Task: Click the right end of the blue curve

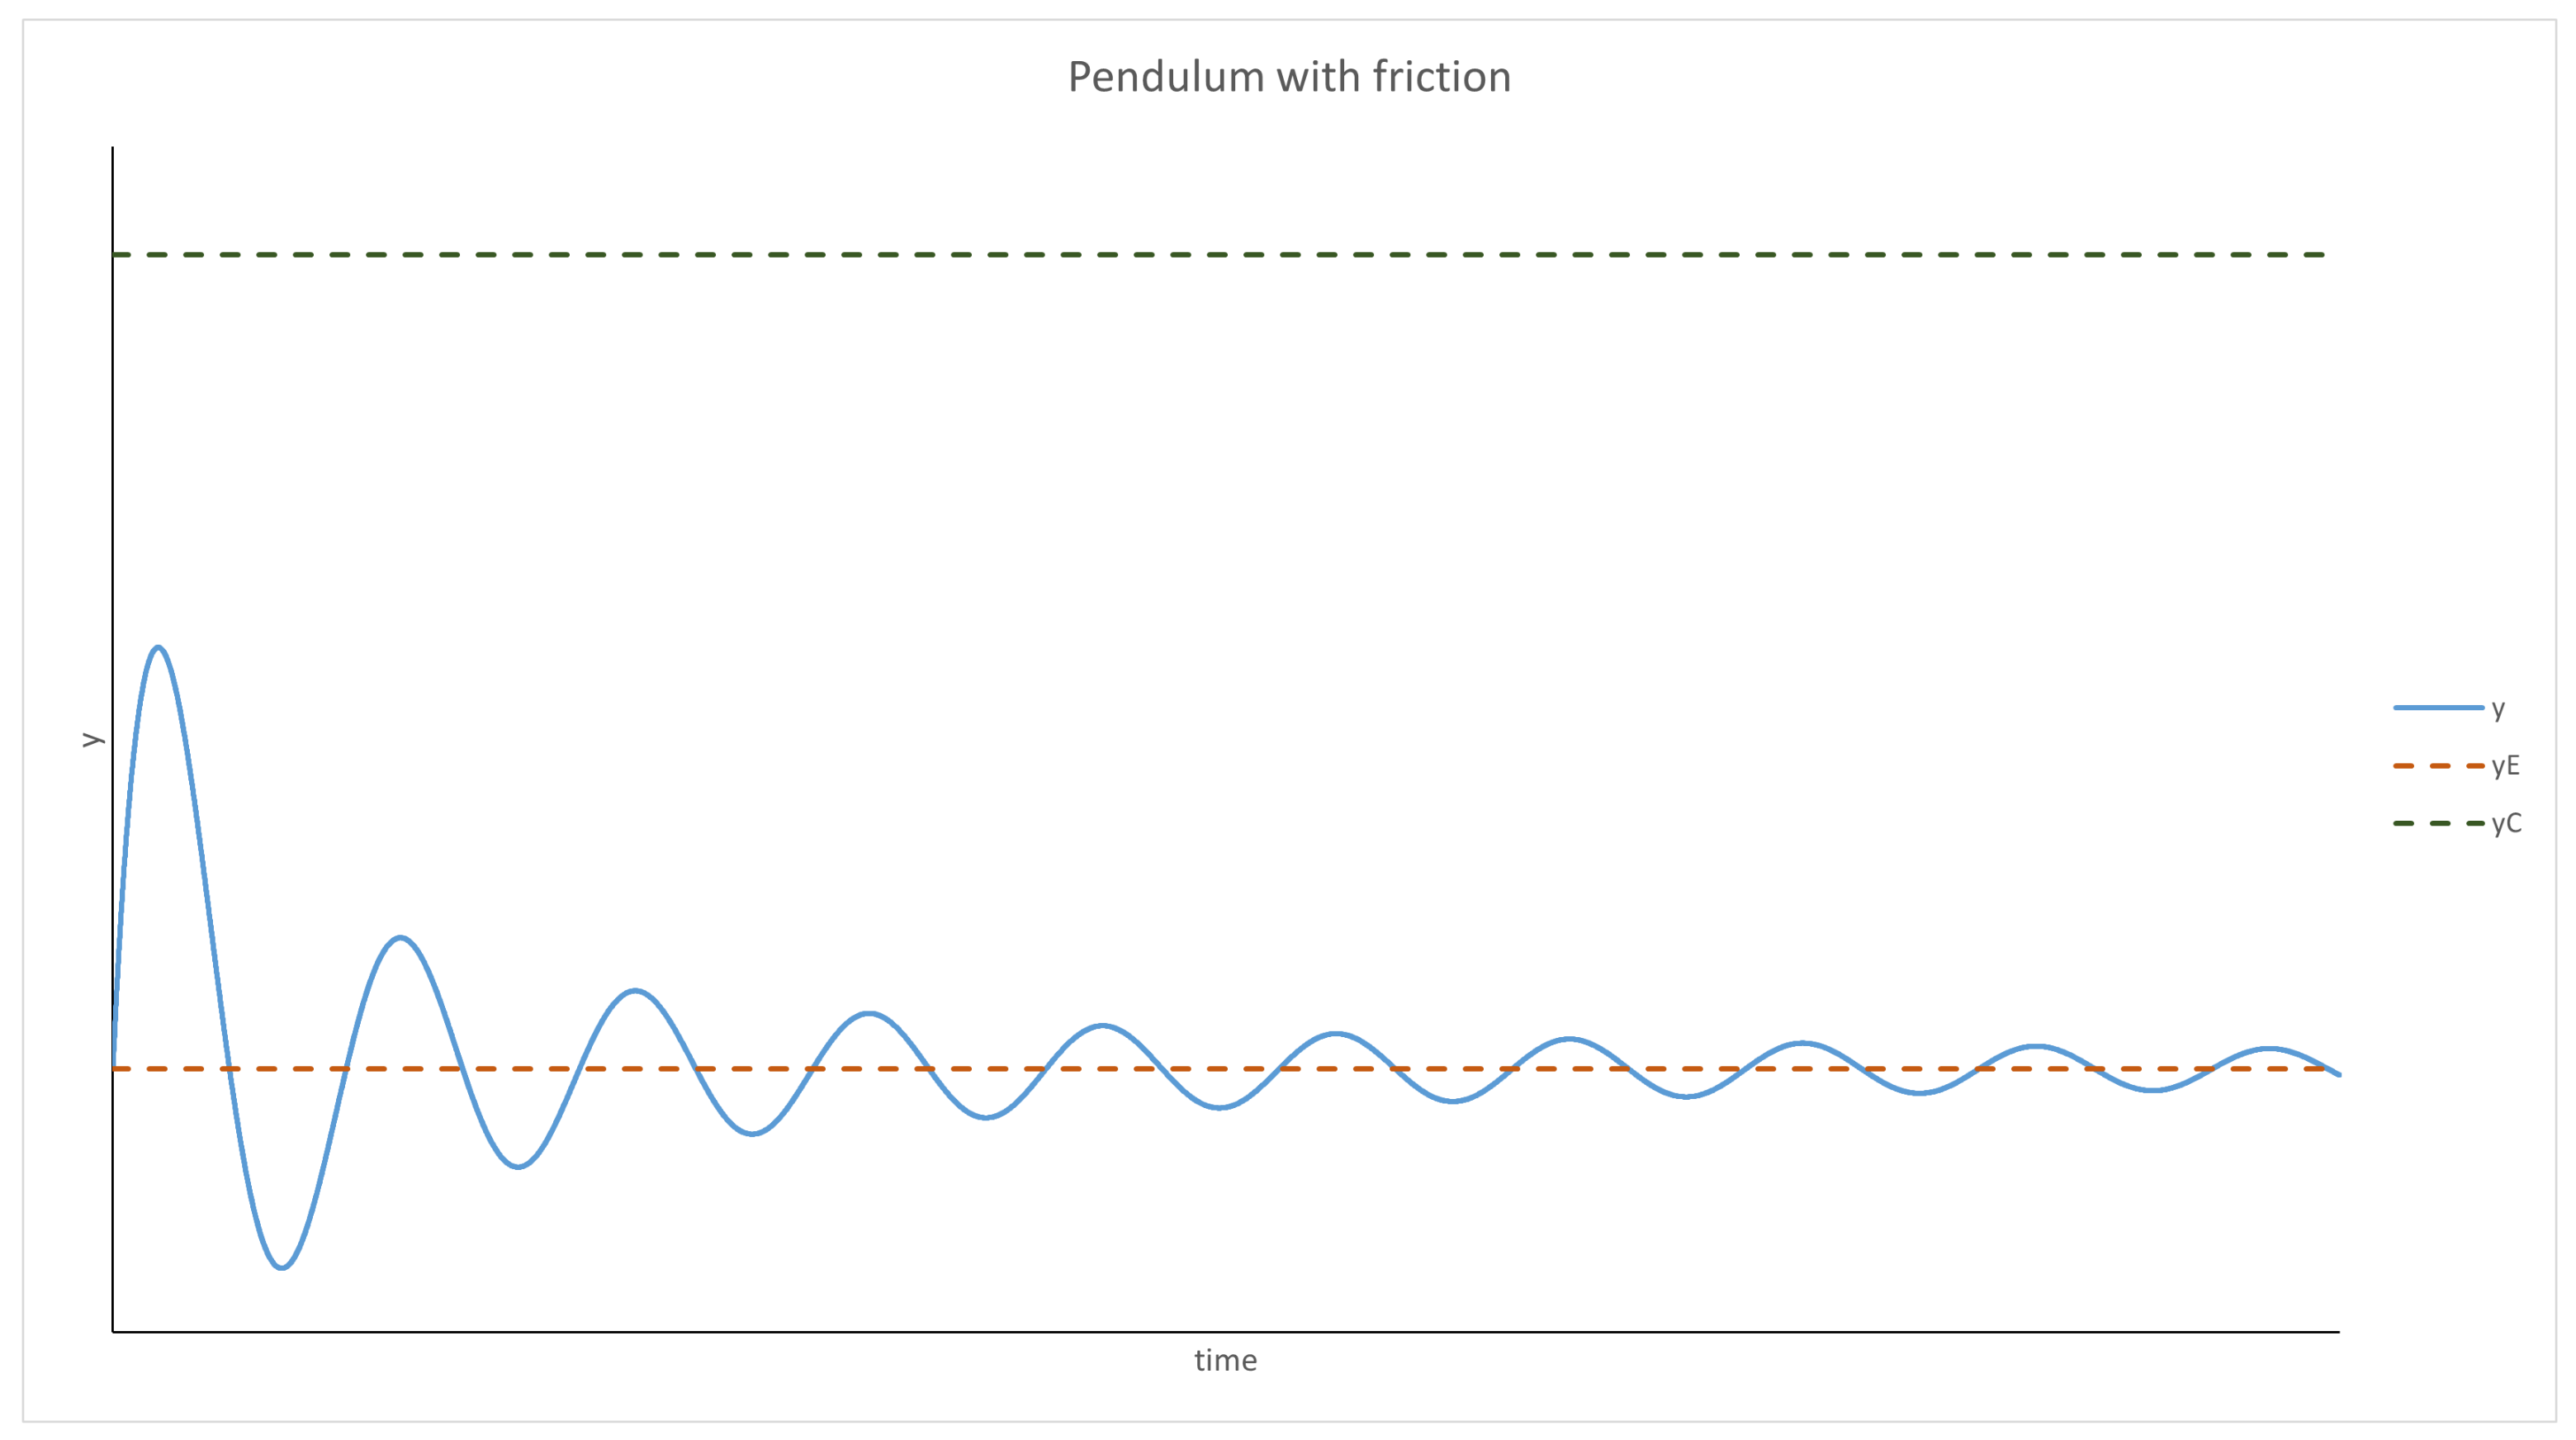Action: click(x=2338, y=1074)
